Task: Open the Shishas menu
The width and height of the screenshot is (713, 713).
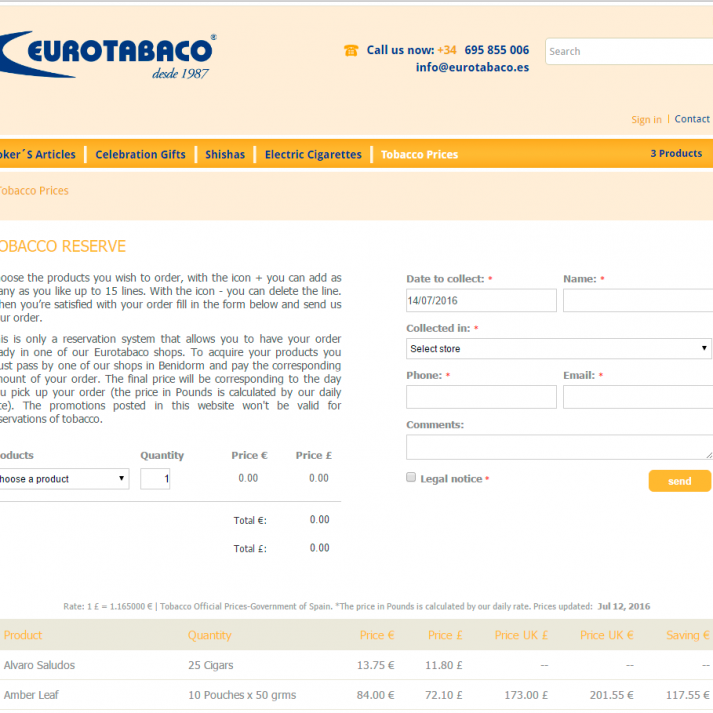Action: [x=225, y=155]
